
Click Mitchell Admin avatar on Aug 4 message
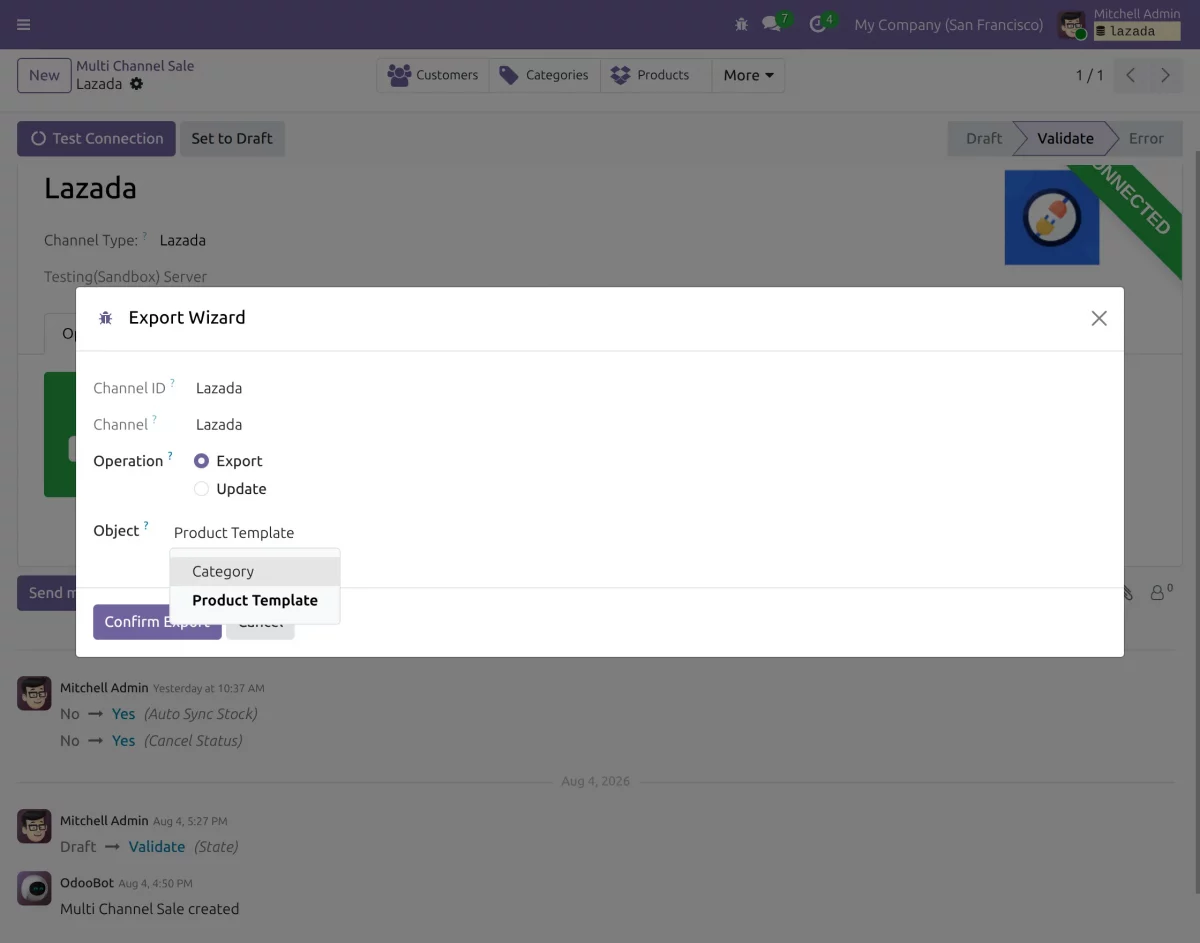(34, 826)
